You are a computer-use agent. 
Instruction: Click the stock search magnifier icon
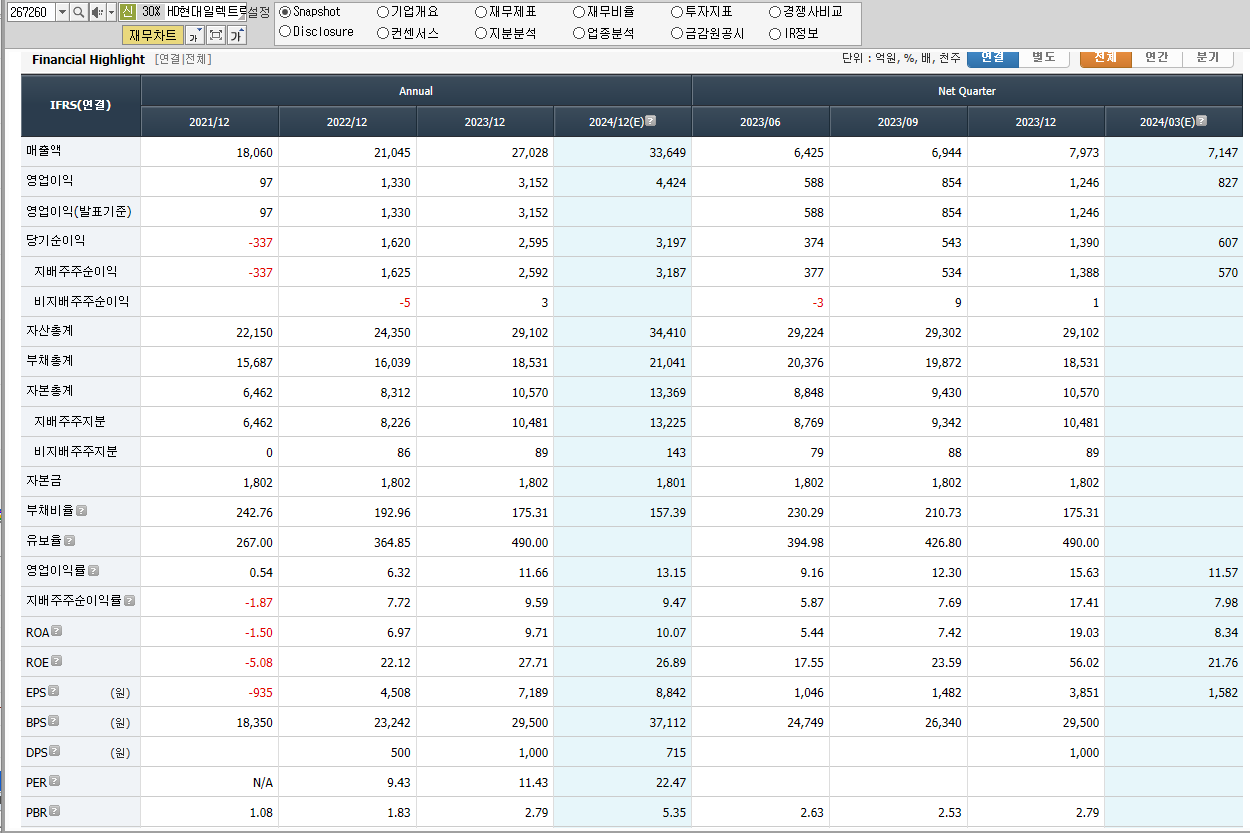(x=78, y=12)
